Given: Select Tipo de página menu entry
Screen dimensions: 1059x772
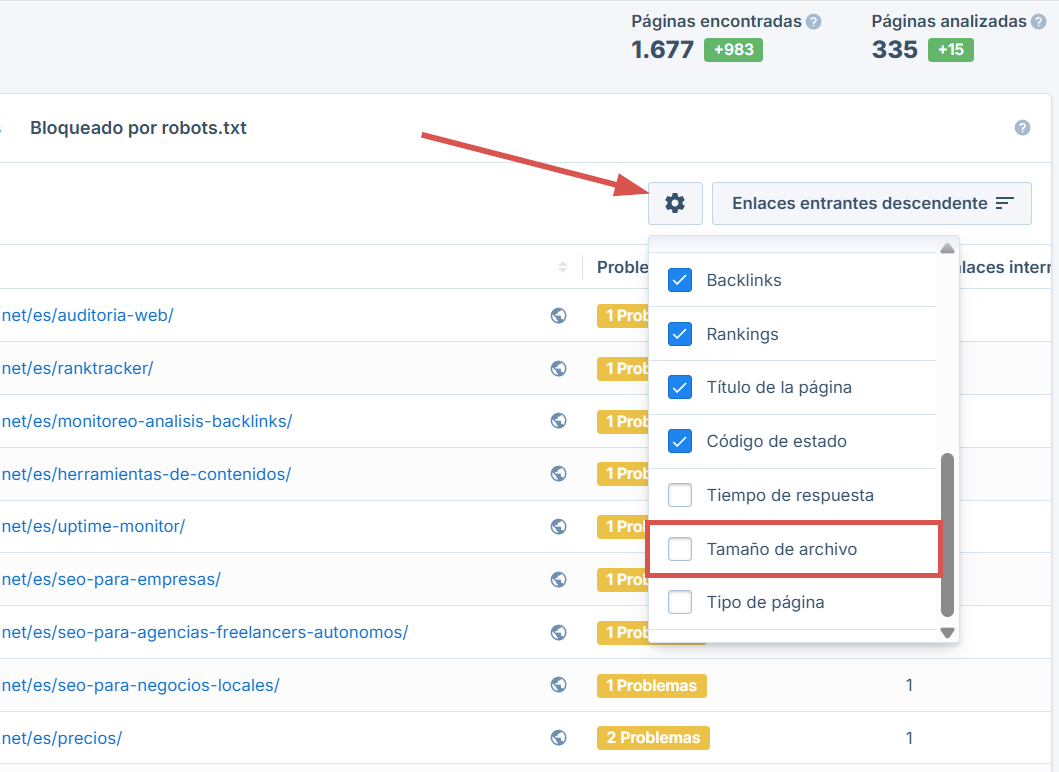Looking at the screenshot, I should [x=765, y=603].
